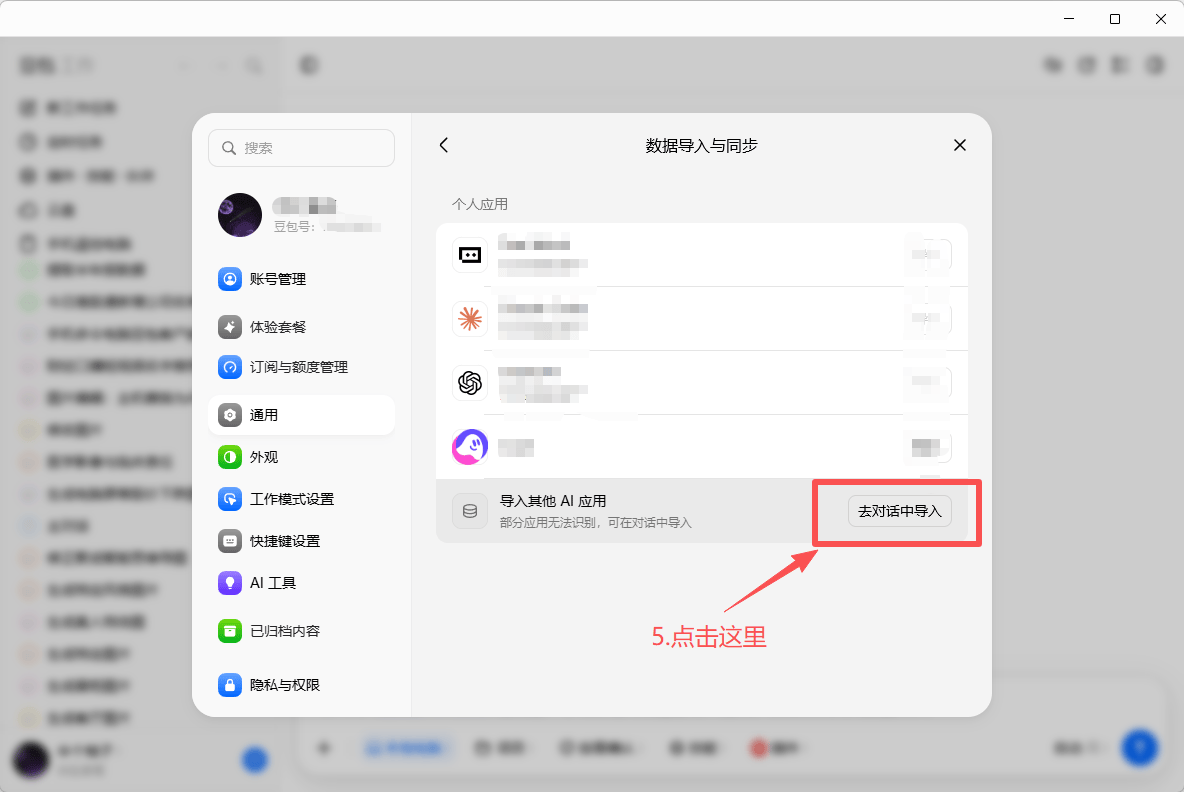Click the magnifier icon in the search box
Image resolution: width=1184 pixels, height=792 pixels.
pos(229,148)
